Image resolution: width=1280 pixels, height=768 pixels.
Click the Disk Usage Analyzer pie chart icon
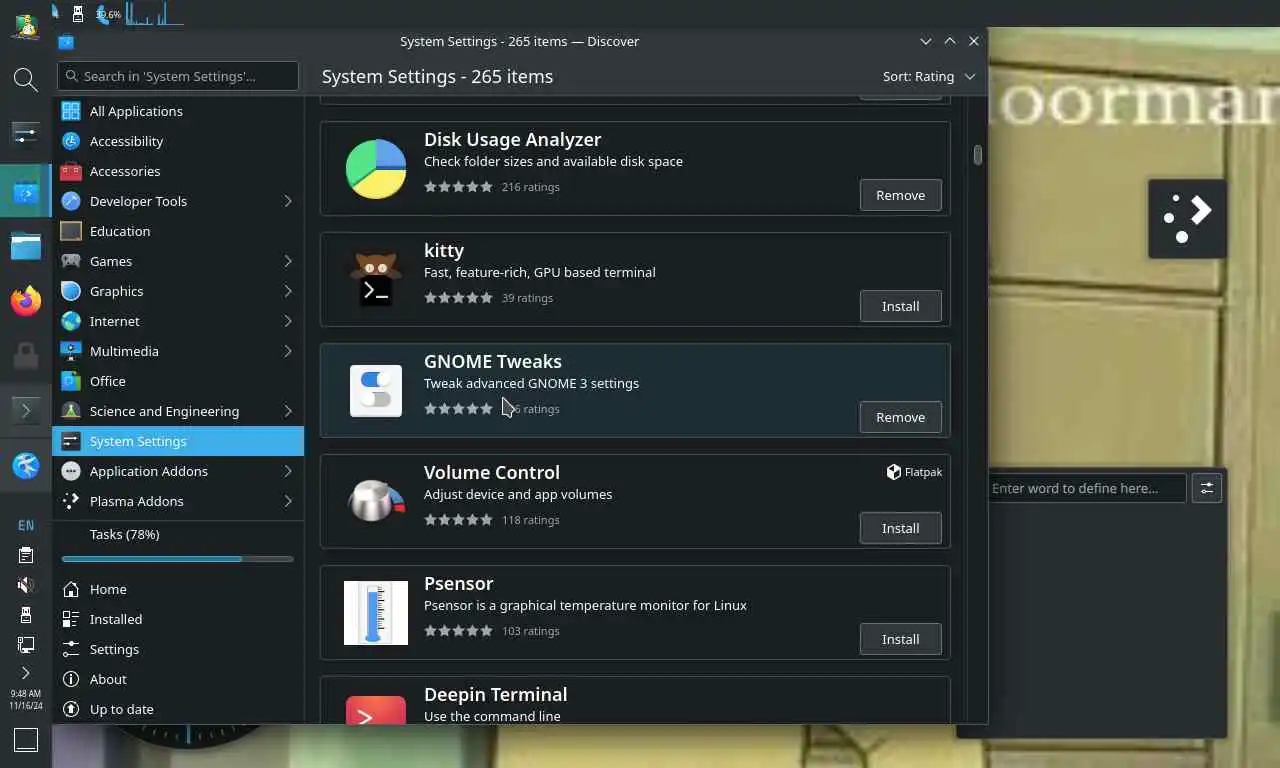coord(376,169)
